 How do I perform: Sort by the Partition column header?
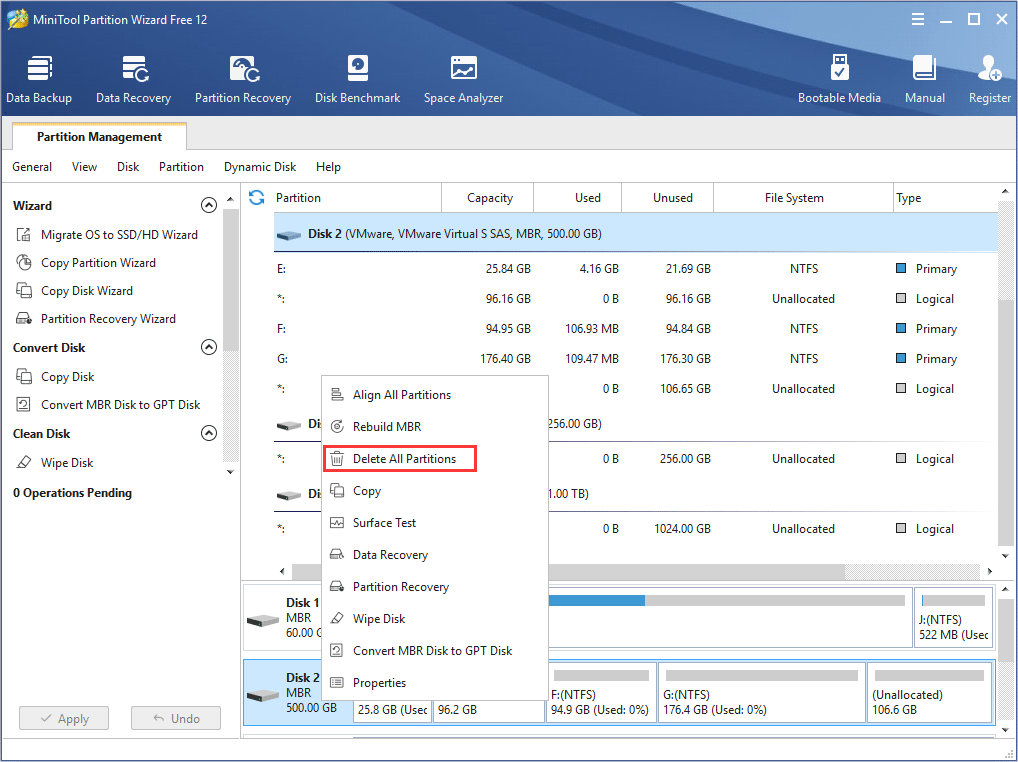[357, 198]
